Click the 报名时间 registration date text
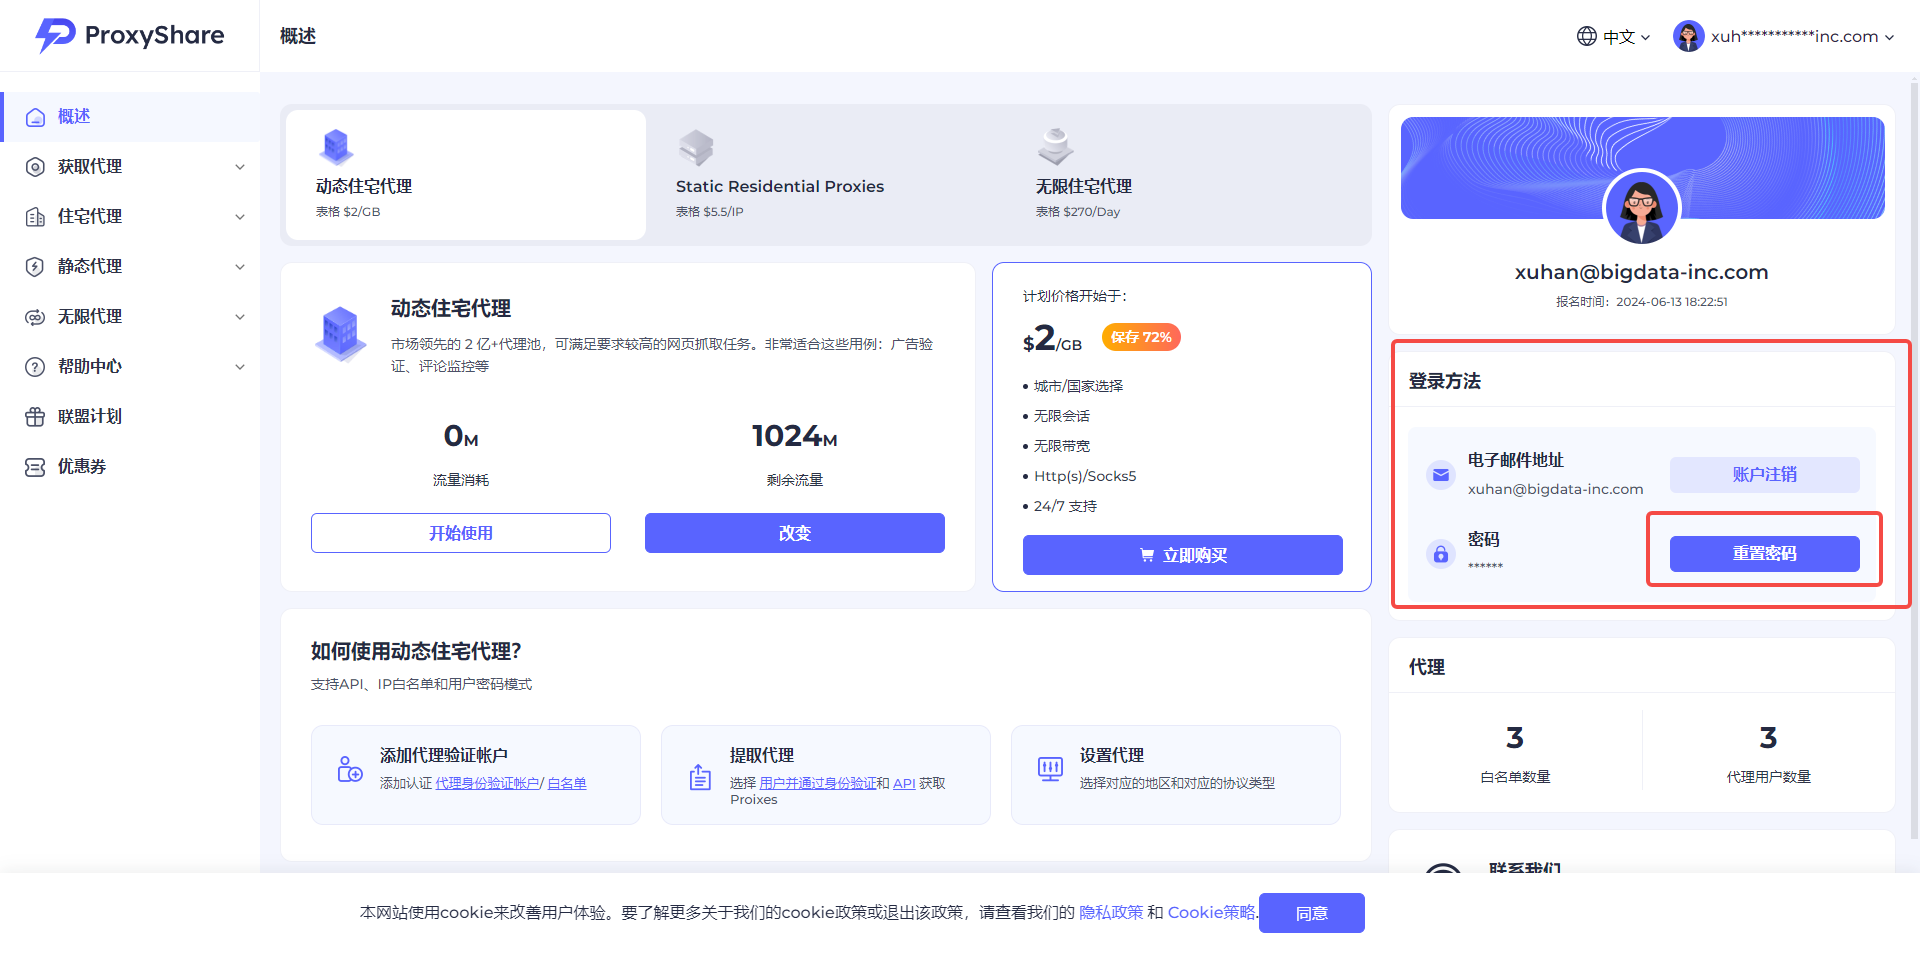Viewport: 1920px width, 953px height. point(1641,302)
